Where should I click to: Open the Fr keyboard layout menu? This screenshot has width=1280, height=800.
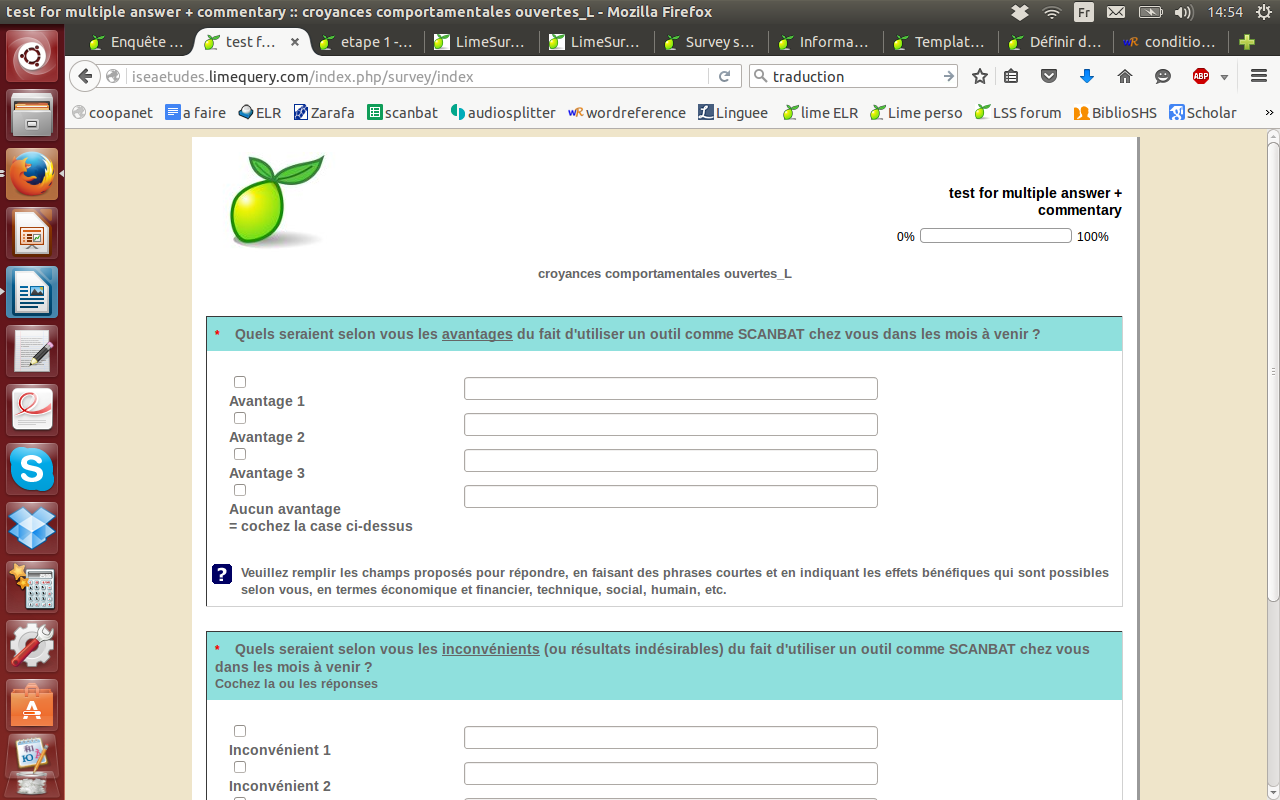pos(1084,12)
